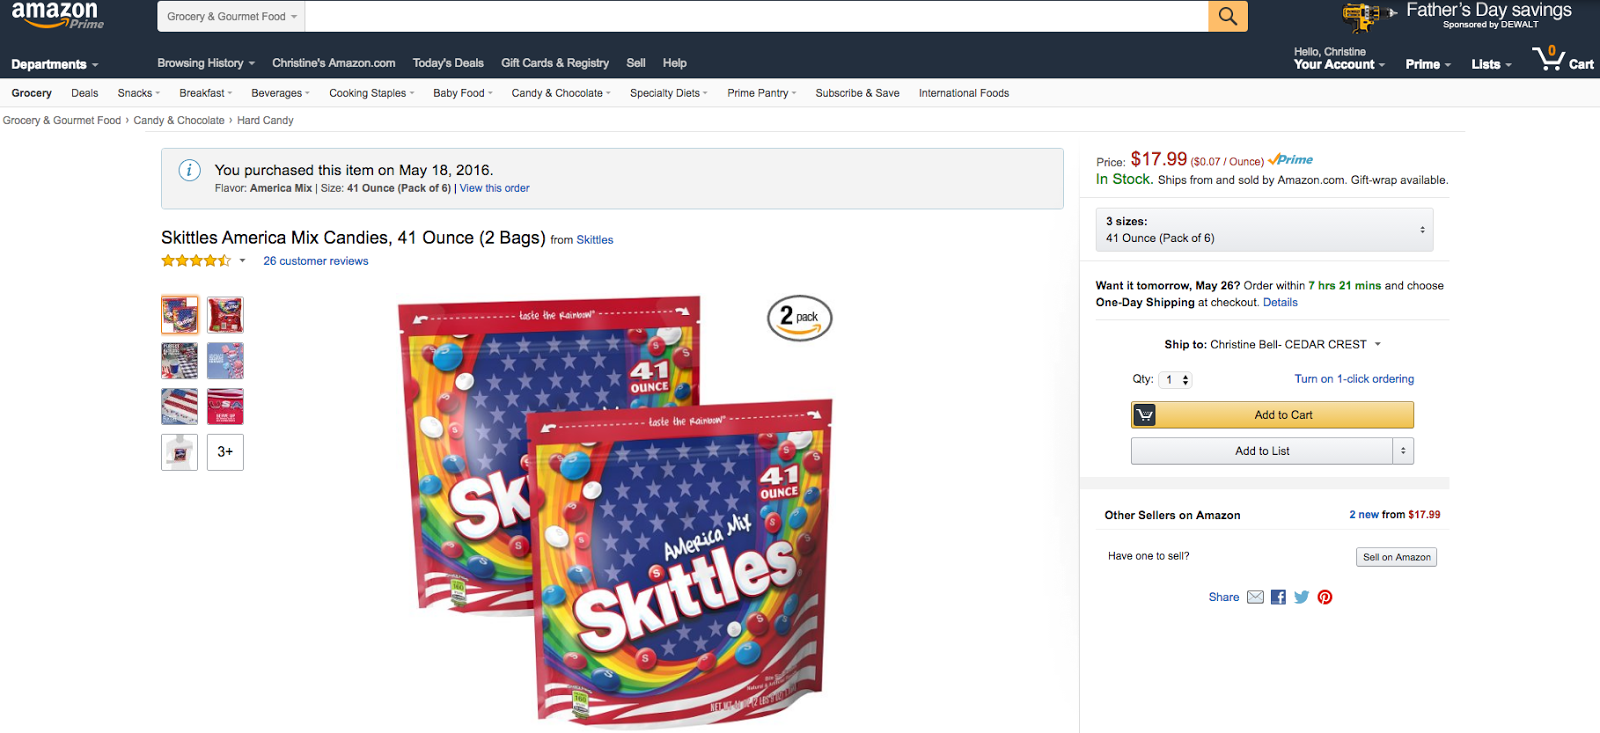Share product on Twitter

[x=1301, y=597]
